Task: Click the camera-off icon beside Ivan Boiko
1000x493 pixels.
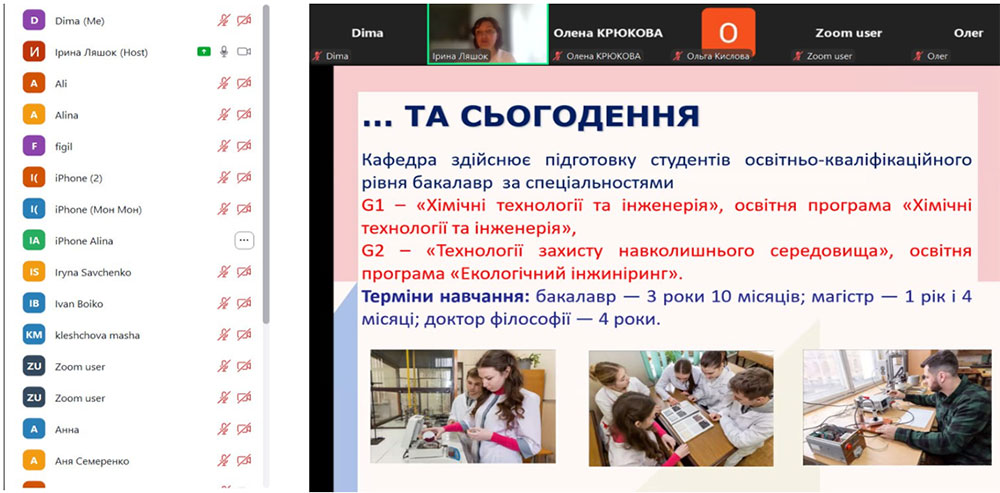Action: pyautogui.click(x=244, y=303)
